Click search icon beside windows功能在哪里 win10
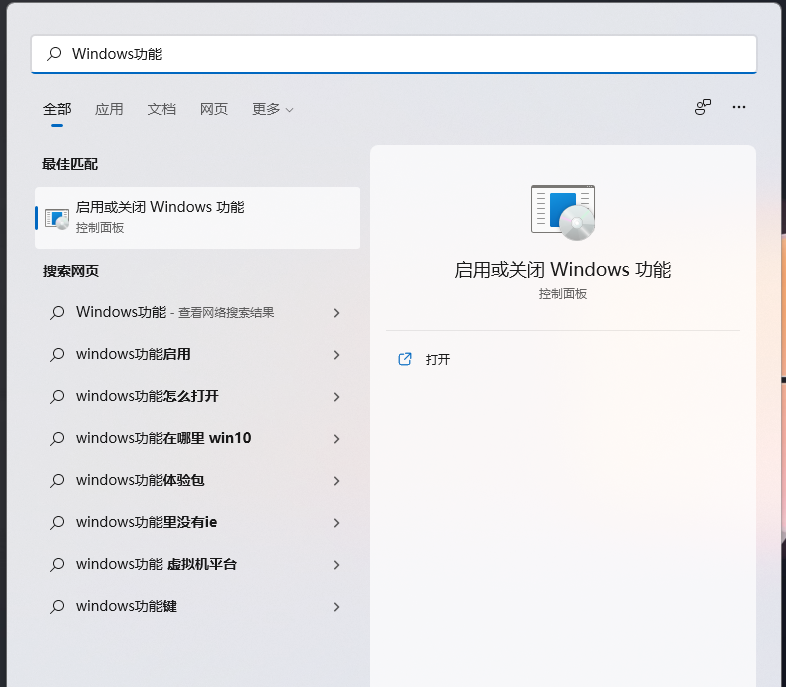The height and width of the screenshot is (687, 786). point(57,439)
